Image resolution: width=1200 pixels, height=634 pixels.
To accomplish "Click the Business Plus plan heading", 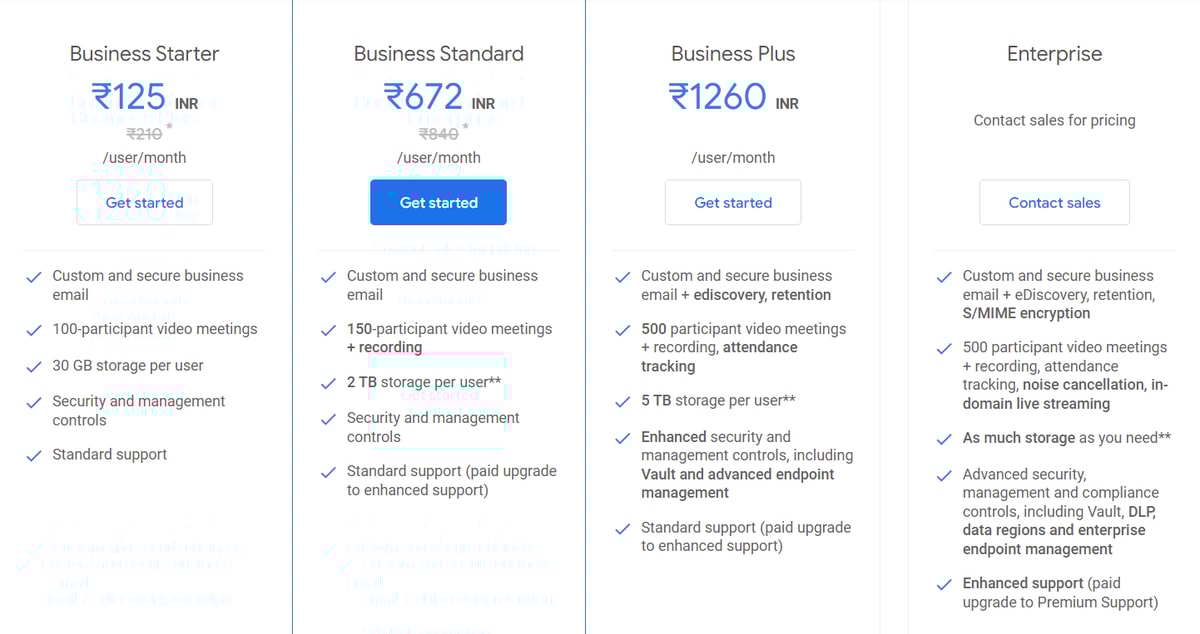I will [733, 54].
